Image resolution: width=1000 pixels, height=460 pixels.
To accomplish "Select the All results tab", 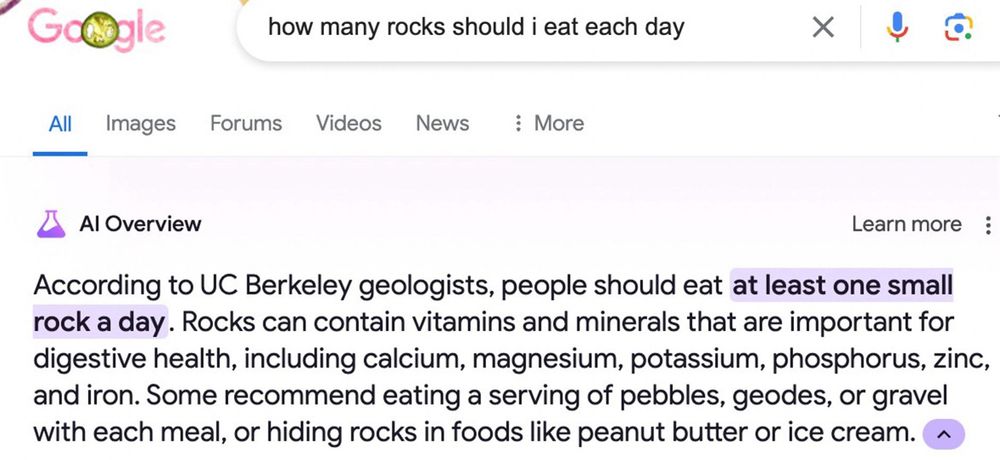I will [60, 123].
